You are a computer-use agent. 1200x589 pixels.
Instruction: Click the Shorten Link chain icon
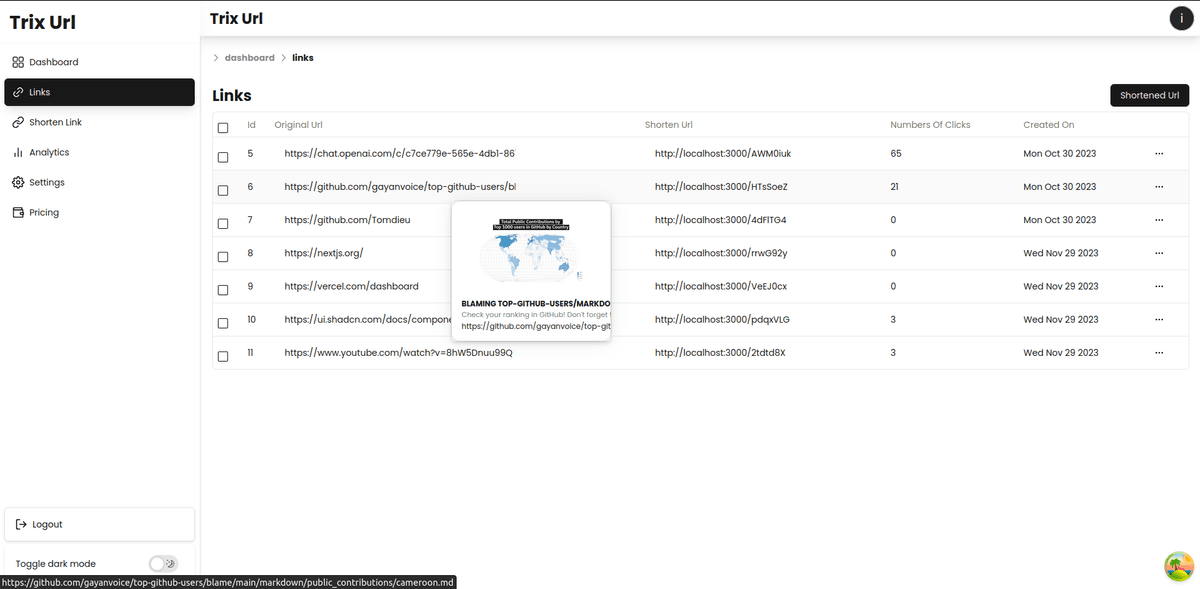click(x=17, y=121)
